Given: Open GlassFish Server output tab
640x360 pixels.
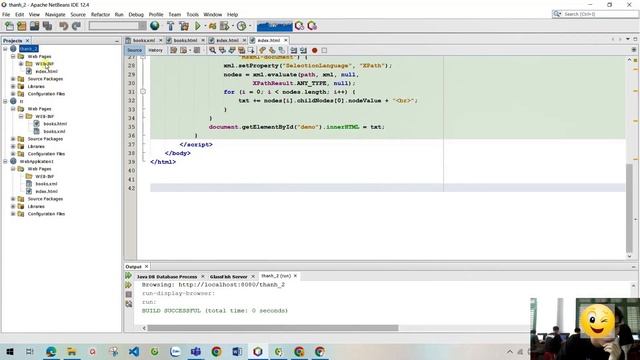Looking at the screenshot, I should [x=229, y=276].
